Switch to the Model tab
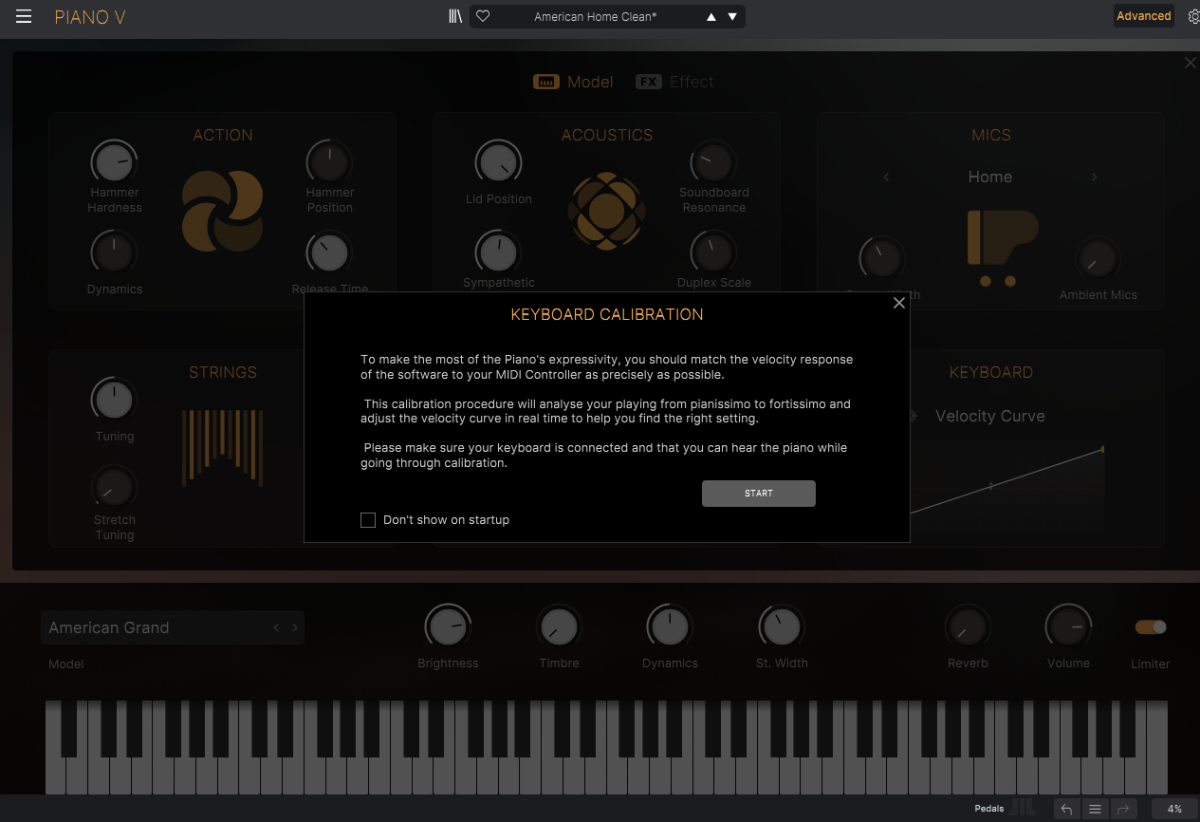The width and height of the screenshot is (1200, 822). click(573, 82)
